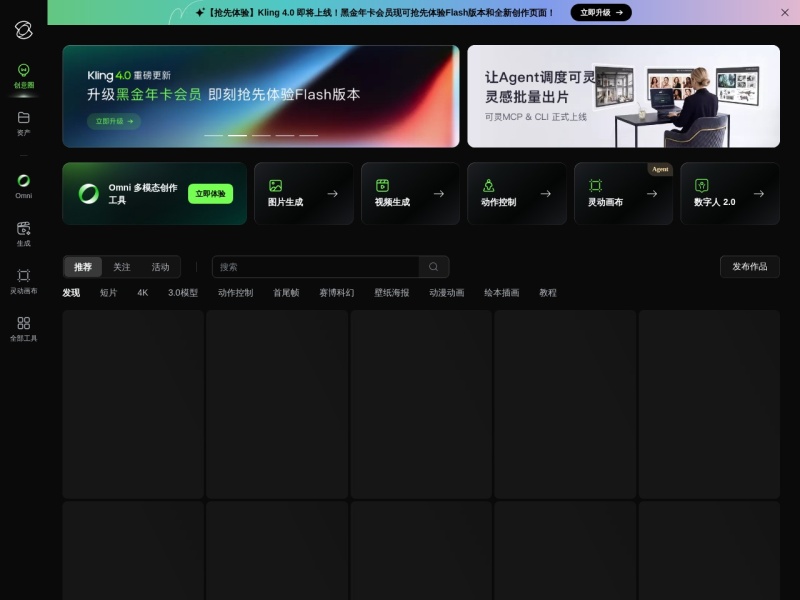Click the 立即体验 button on Omni card
This screenshot has height=600, width=800.
[x=210, y=193]
